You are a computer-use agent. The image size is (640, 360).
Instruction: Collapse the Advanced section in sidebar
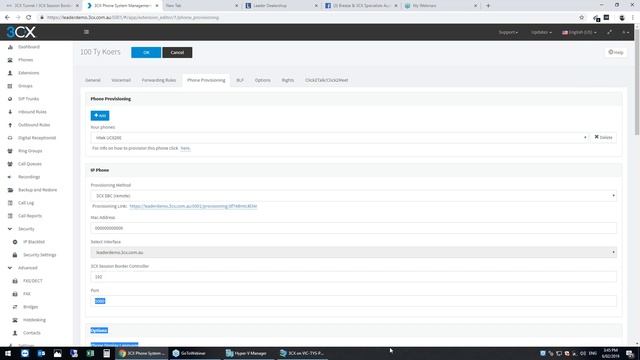(x=10, y=268)
